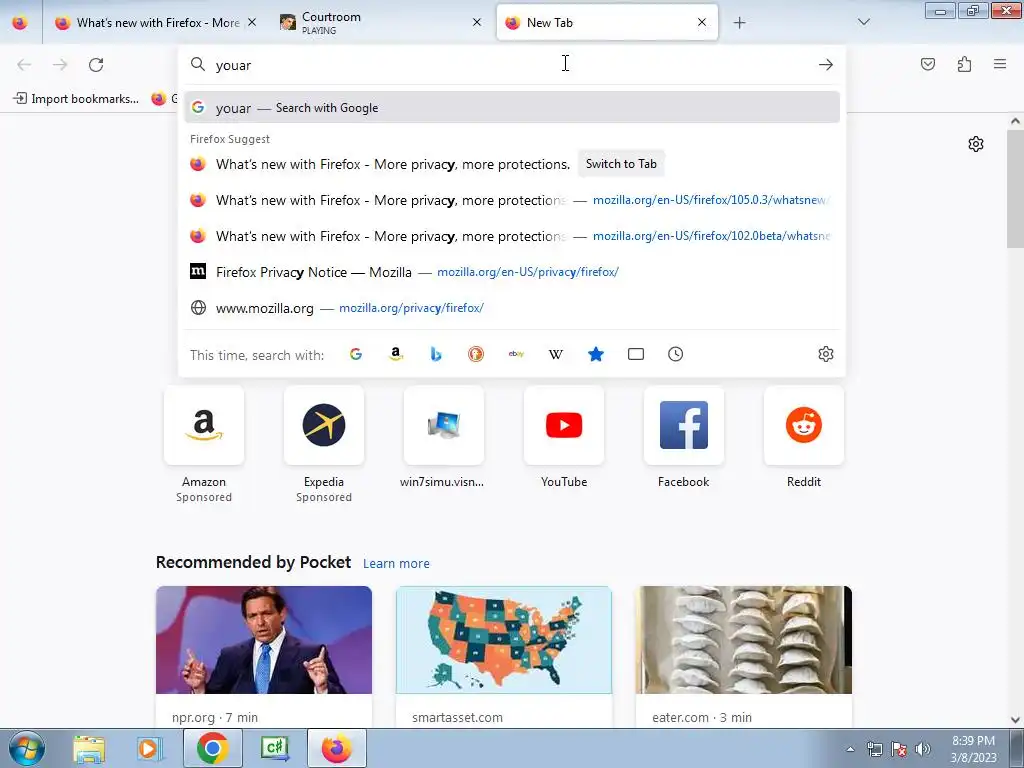Viewport: 1024px width, 768px height.
Task: Select 'youar — Search with Google' suggestion
Action: (x=512, y=108)
